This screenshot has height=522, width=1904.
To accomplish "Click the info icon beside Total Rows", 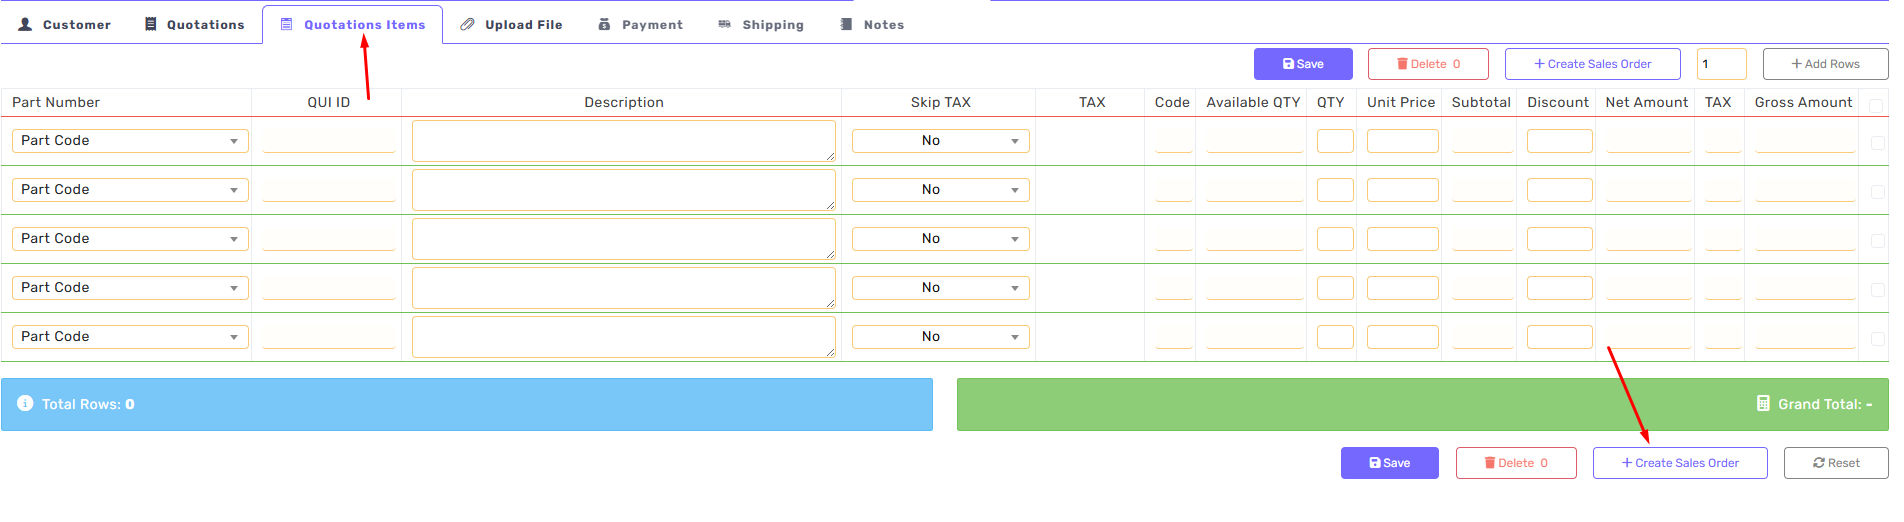I will click(25, 403).
